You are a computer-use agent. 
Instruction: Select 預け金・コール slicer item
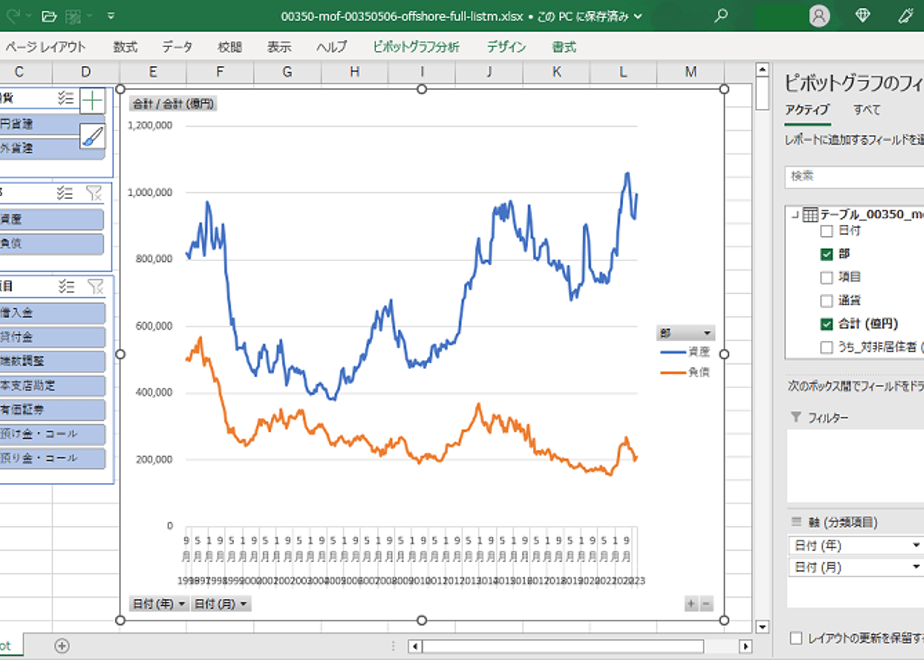coord(52,434)
